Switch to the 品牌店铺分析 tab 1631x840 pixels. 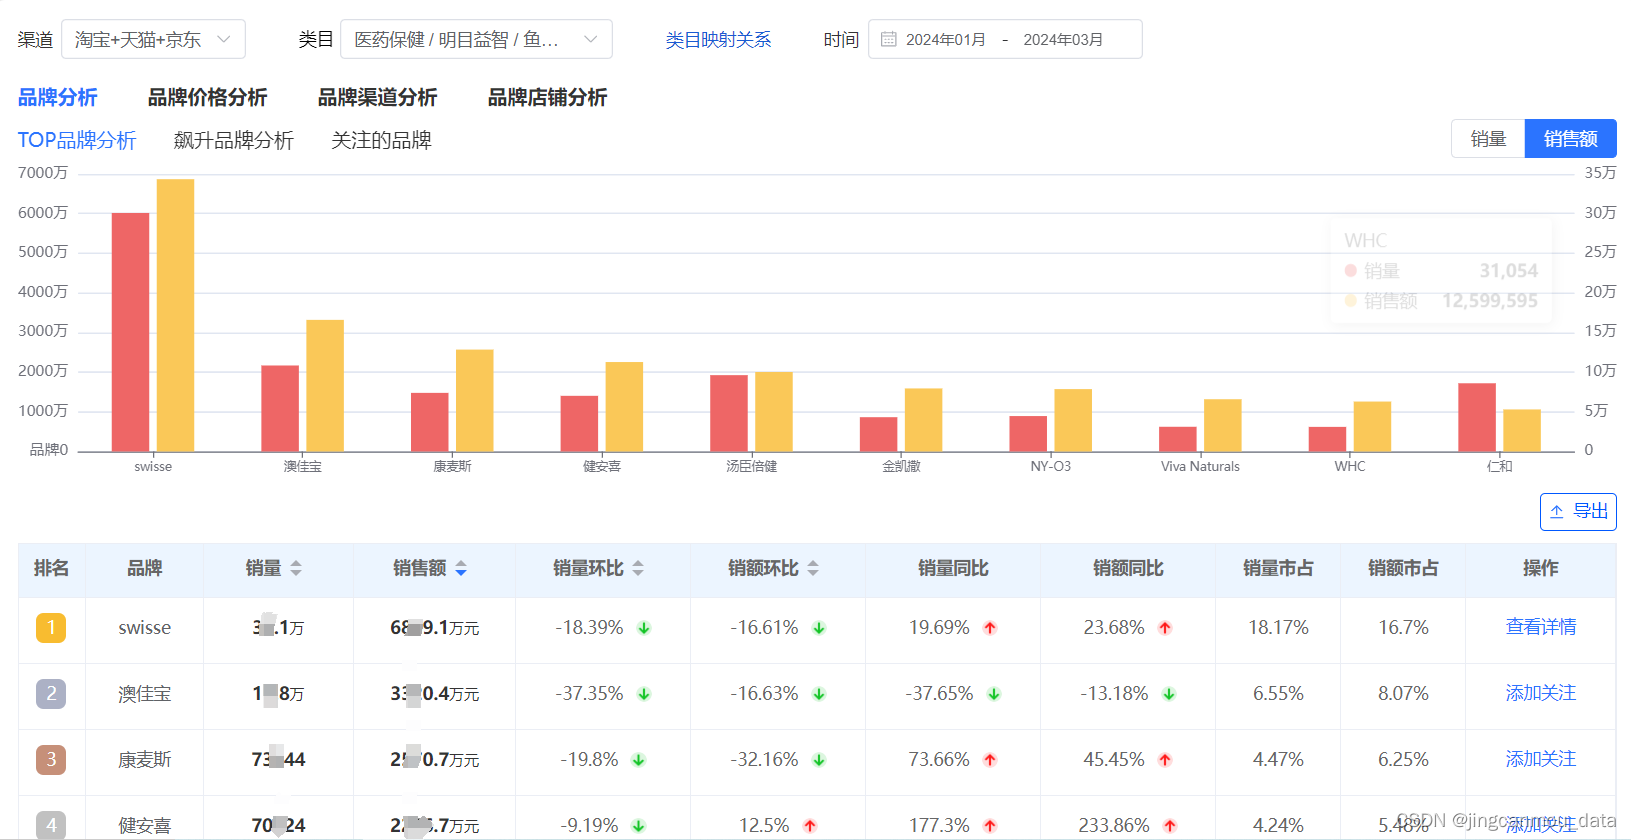pyautogui.click(x=547, y=97)
